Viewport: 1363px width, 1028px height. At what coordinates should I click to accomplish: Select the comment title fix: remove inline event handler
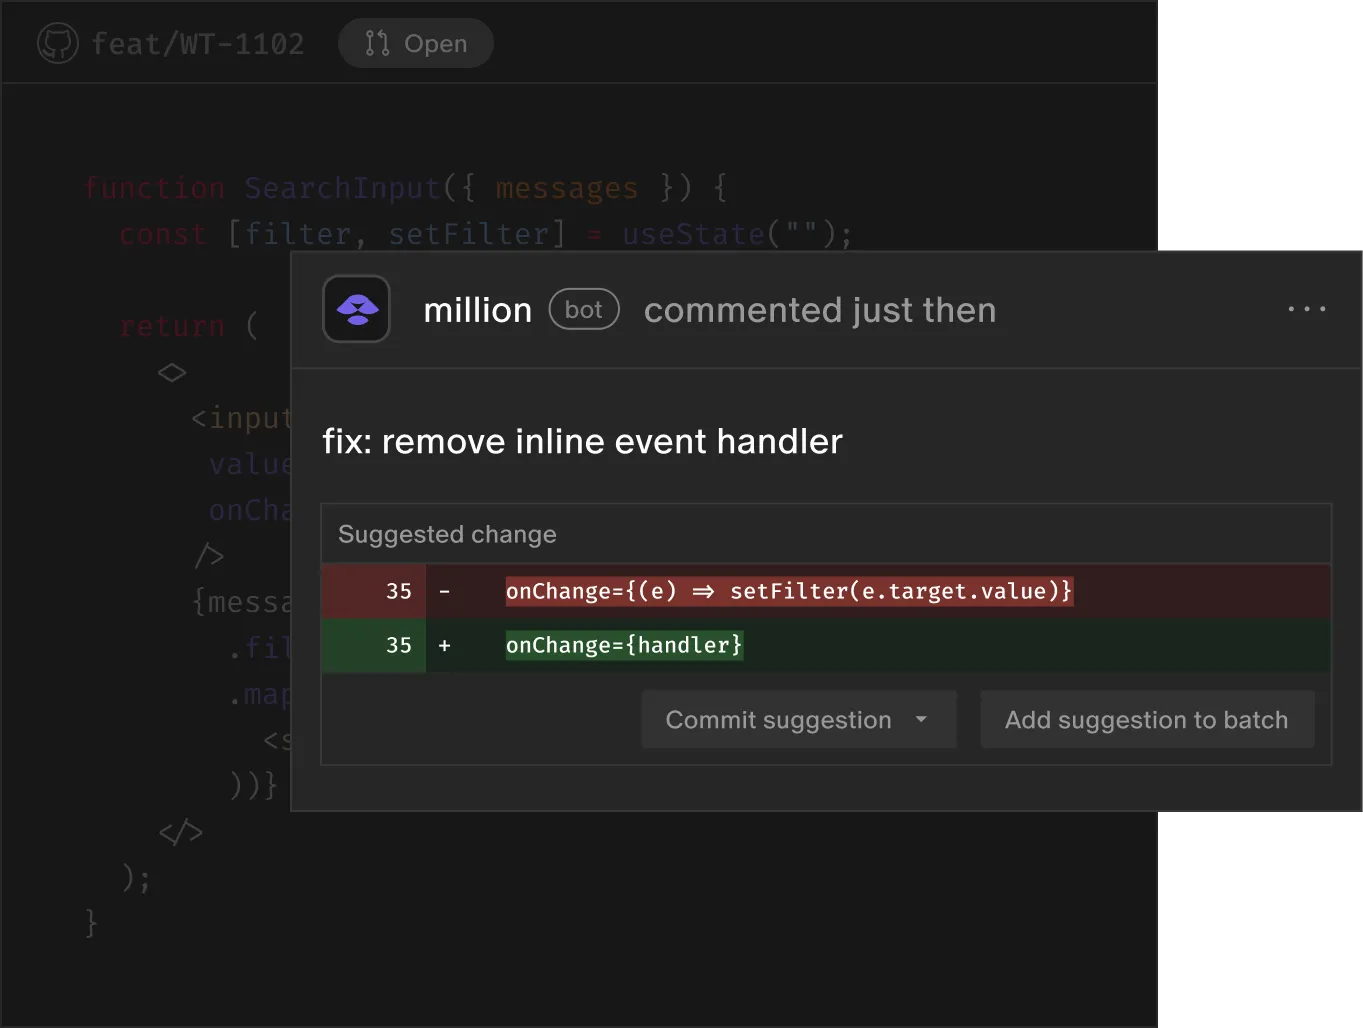pos(582,441)
